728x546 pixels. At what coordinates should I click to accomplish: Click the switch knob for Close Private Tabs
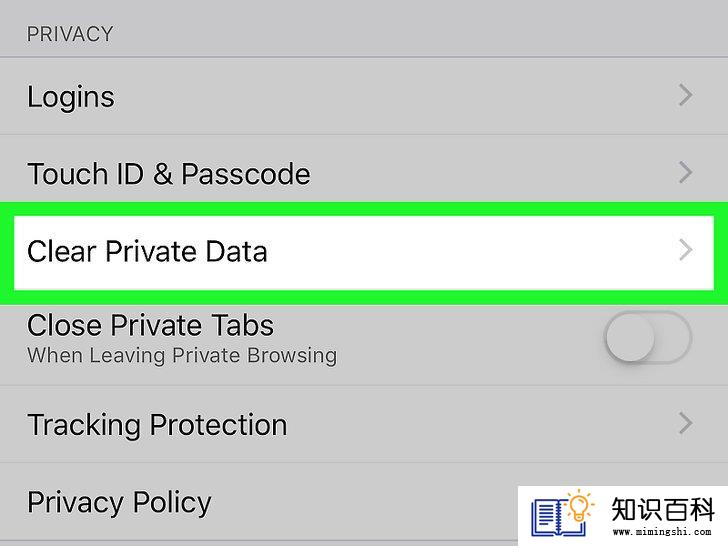[x=630, y=338]
